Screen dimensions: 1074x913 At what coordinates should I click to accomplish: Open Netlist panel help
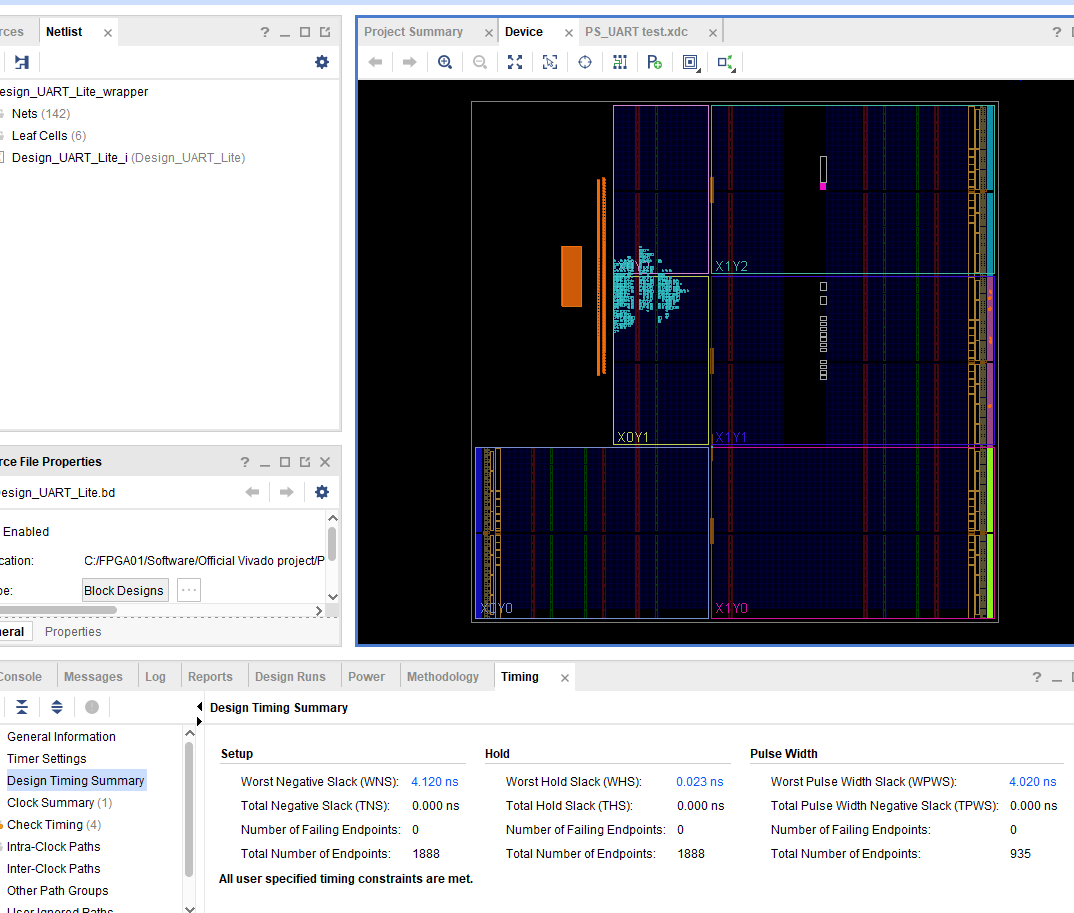[265, 32]
